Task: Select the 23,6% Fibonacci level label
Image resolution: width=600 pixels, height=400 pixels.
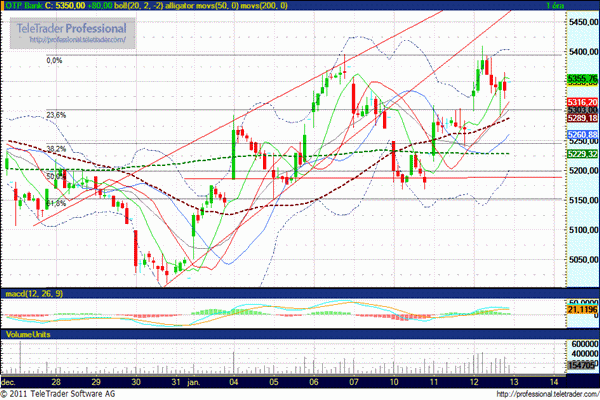Action: tap(56, 115)
